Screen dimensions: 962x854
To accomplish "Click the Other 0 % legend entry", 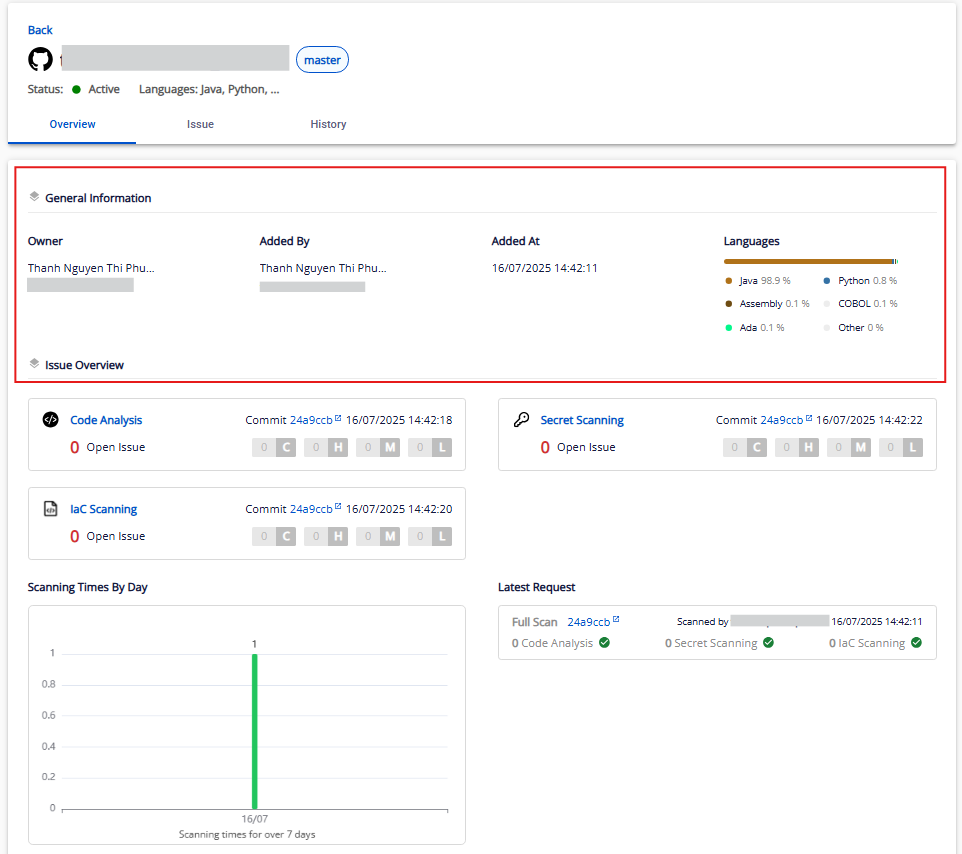I will click(x=854, y=328).
